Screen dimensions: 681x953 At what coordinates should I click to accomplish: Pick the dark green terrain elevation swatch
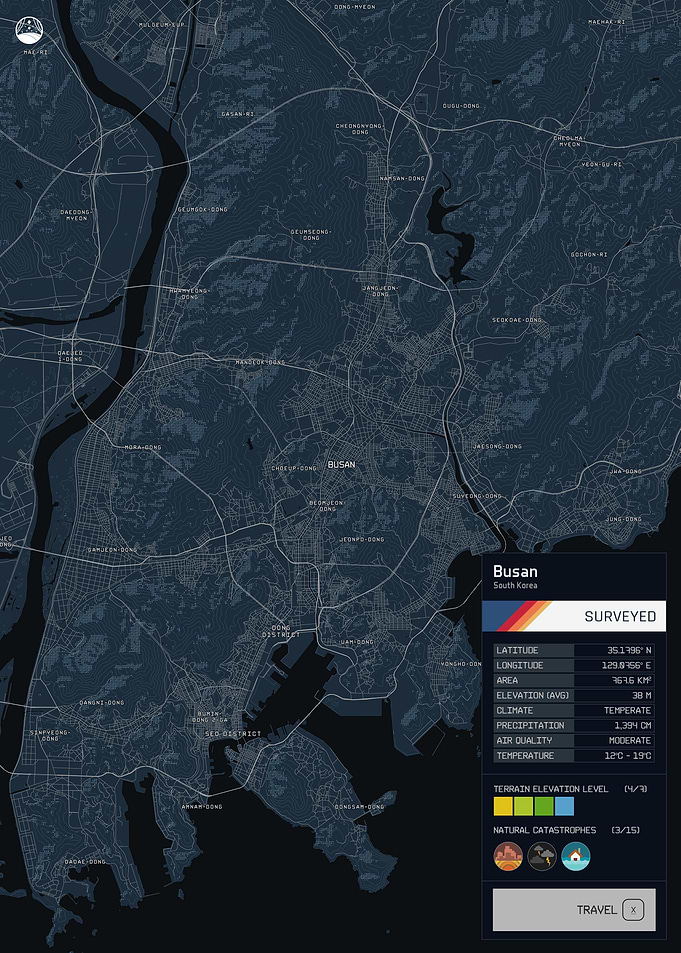[x=544, y=807]
